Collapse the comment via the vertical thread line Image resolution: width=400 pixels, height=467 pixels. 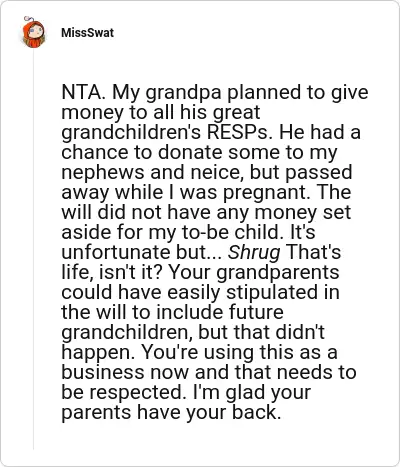(x=33, y=250)
